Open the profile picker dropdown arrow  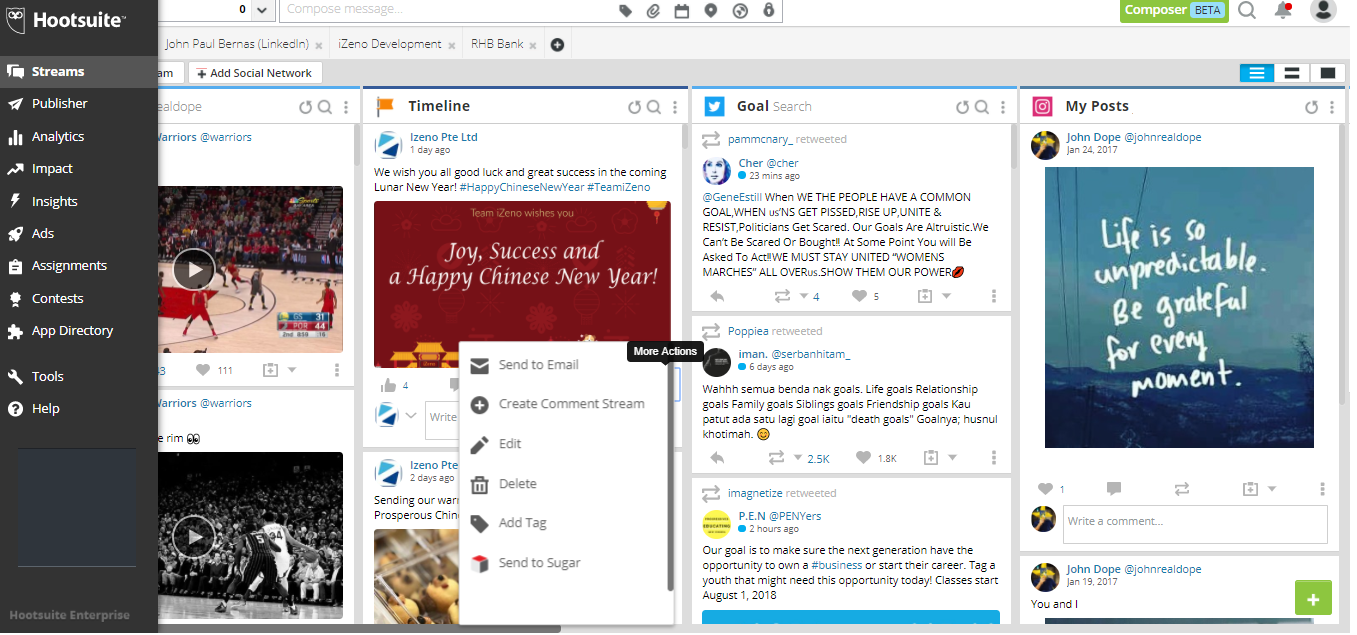pos(262,10)
